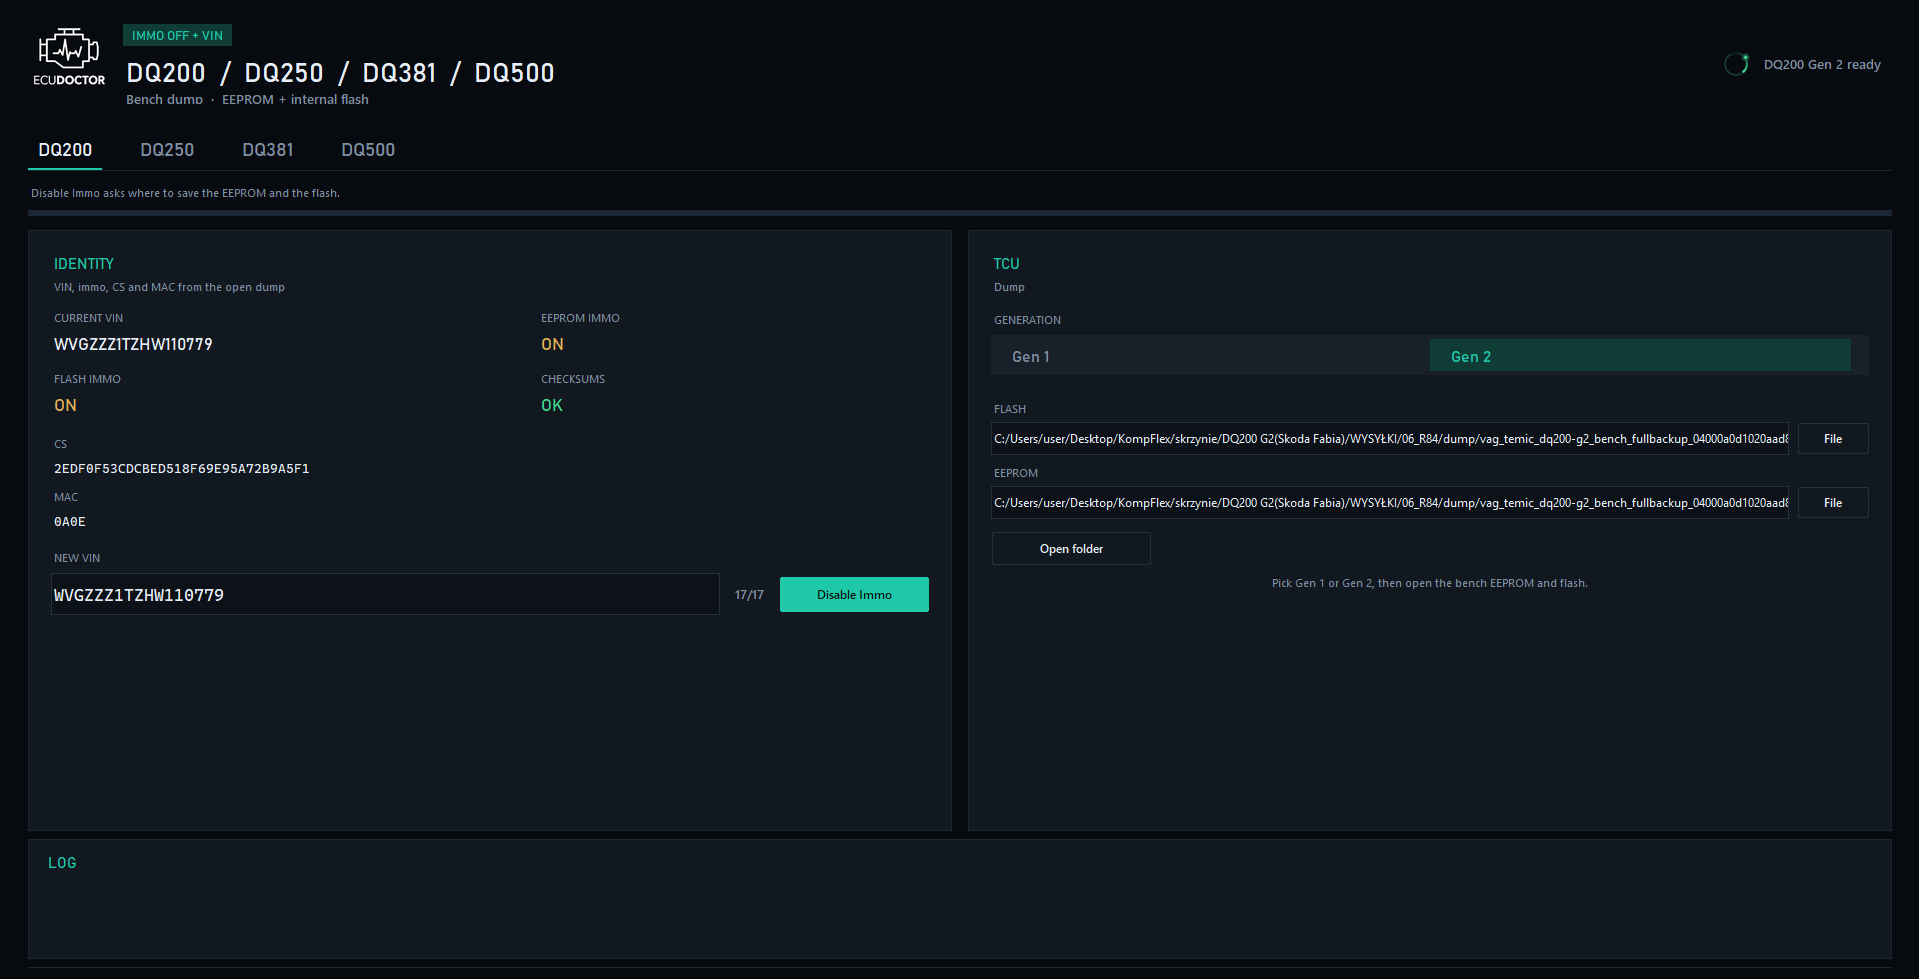Click the MAC value 0A0E
Image resolution: width=1919 pixels, height=979 pixels.
click(70, 522)
